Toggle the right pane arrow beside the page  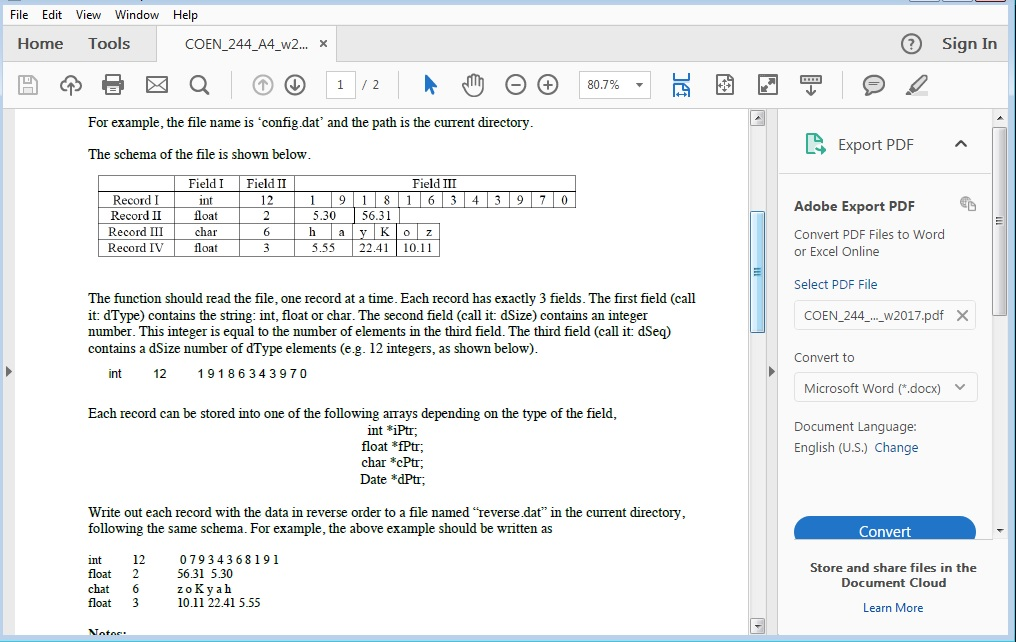click(770, 369)
